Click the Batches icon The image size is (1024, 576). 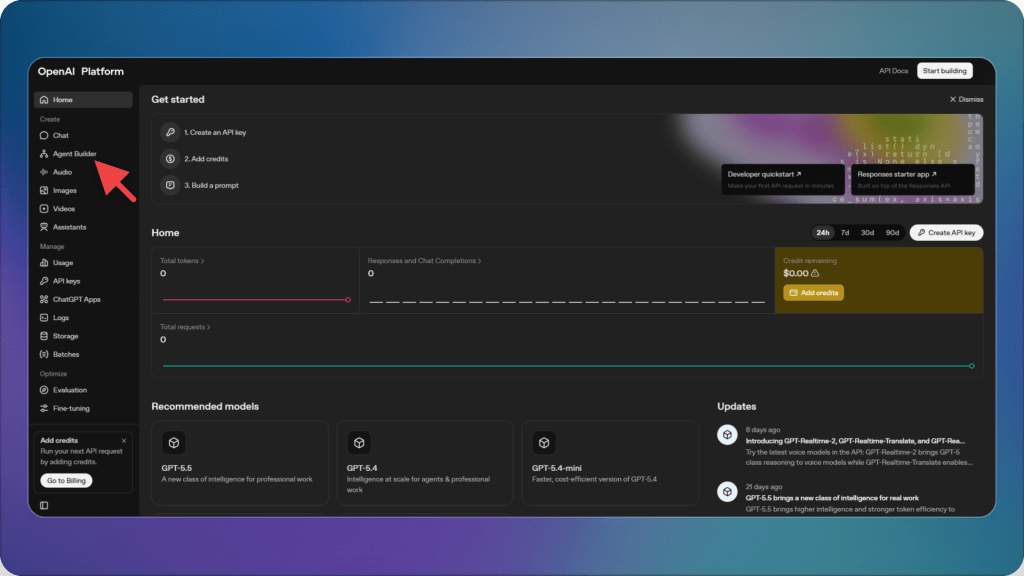point(44,354)
